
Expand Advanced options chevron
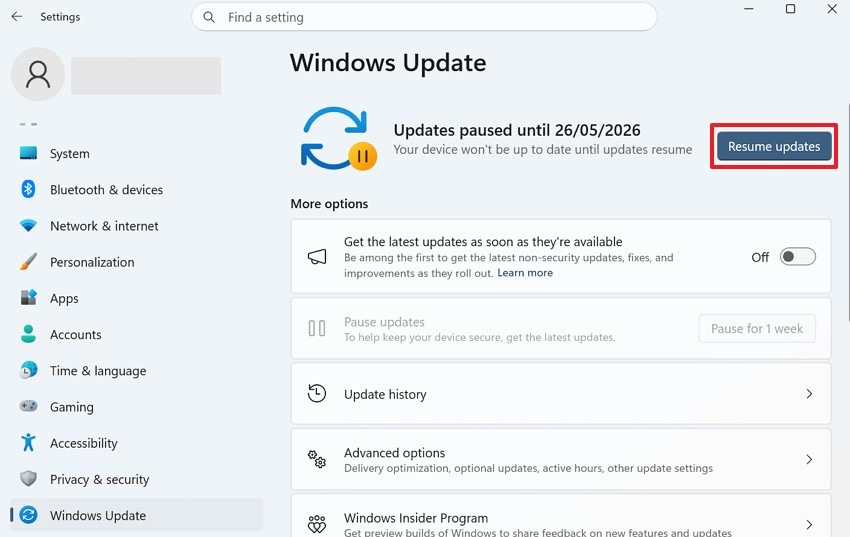pos(809,460)
